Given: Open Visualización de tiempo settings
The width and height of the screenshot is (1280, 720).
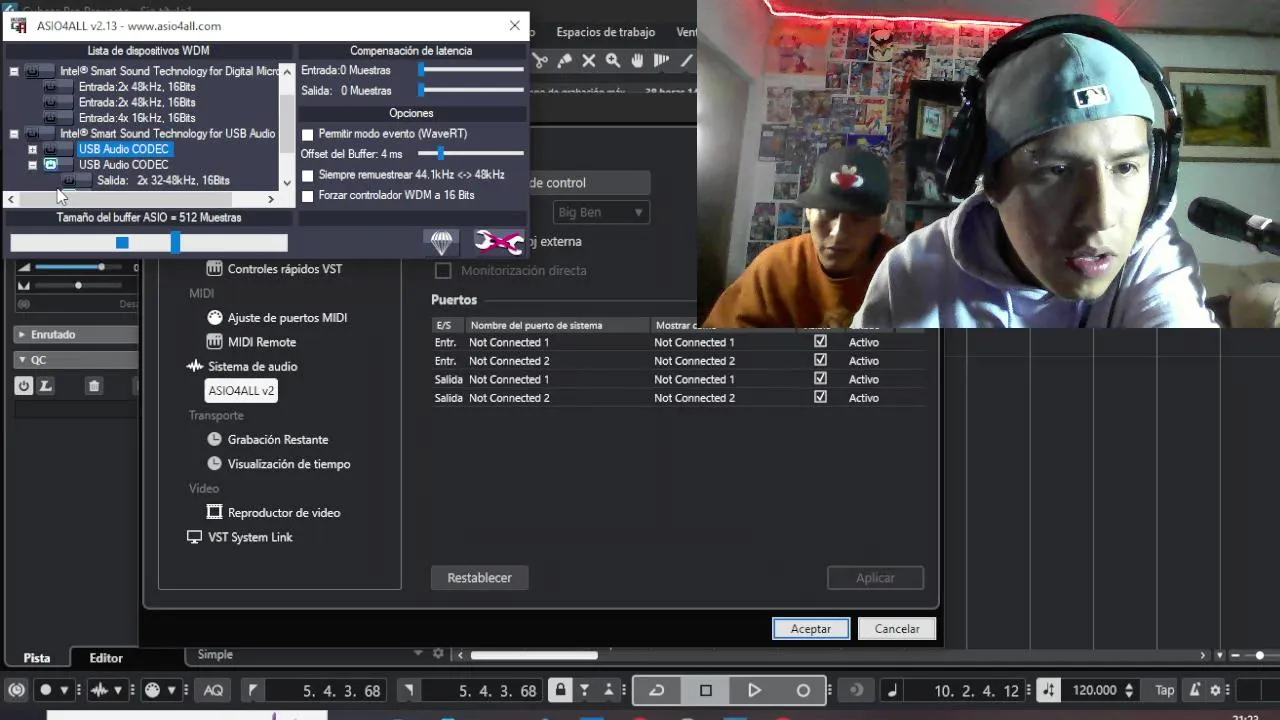Looking at the screenshot, I should click(289, 464).
